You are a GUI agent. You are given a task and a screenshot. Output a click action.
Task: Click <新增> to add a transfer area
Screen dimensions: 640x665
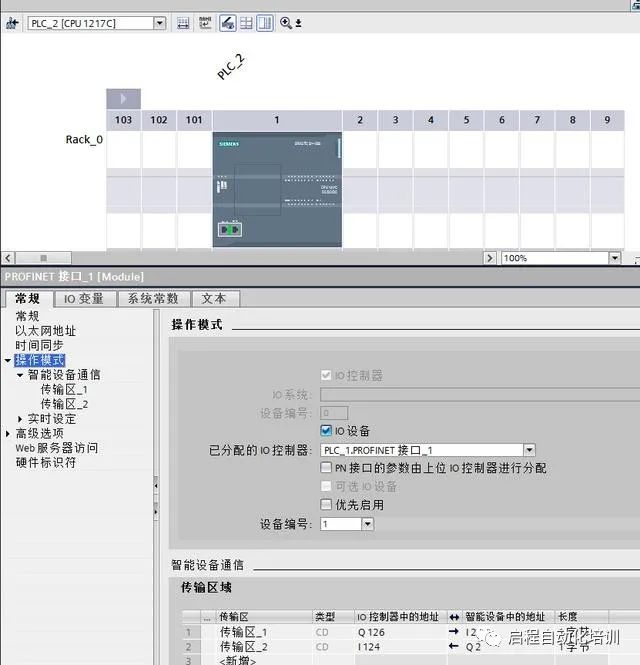[238, 661]
